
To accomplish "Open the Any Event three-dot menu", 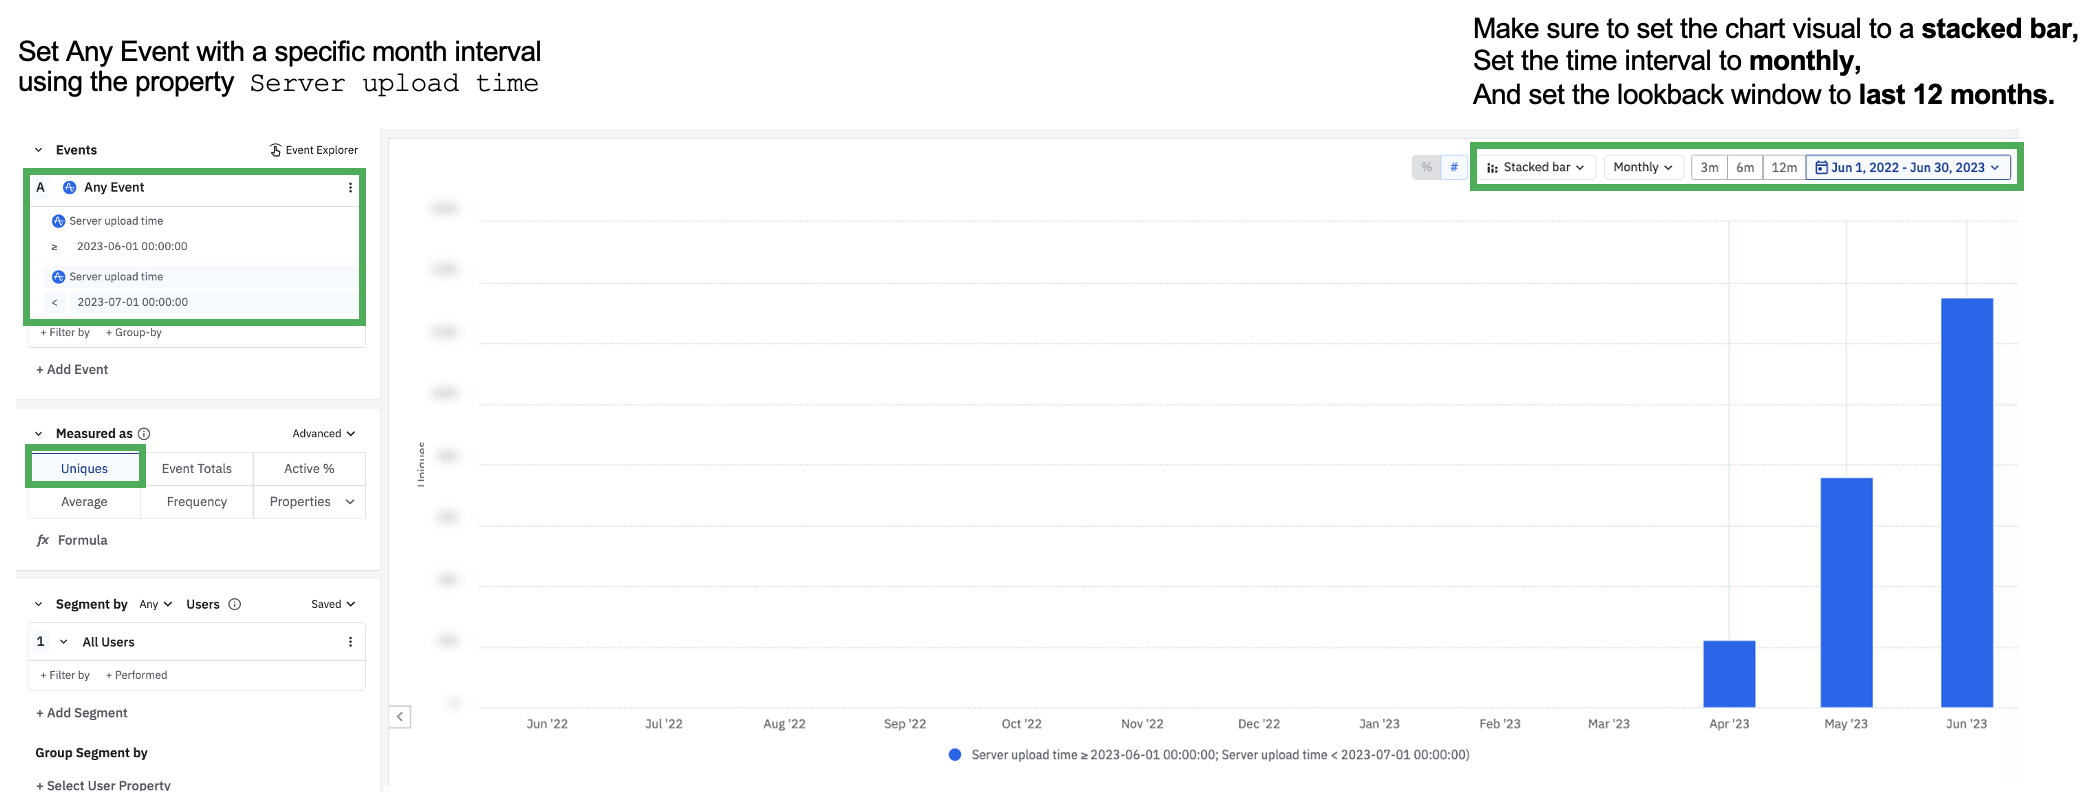I will click(350, 188).
